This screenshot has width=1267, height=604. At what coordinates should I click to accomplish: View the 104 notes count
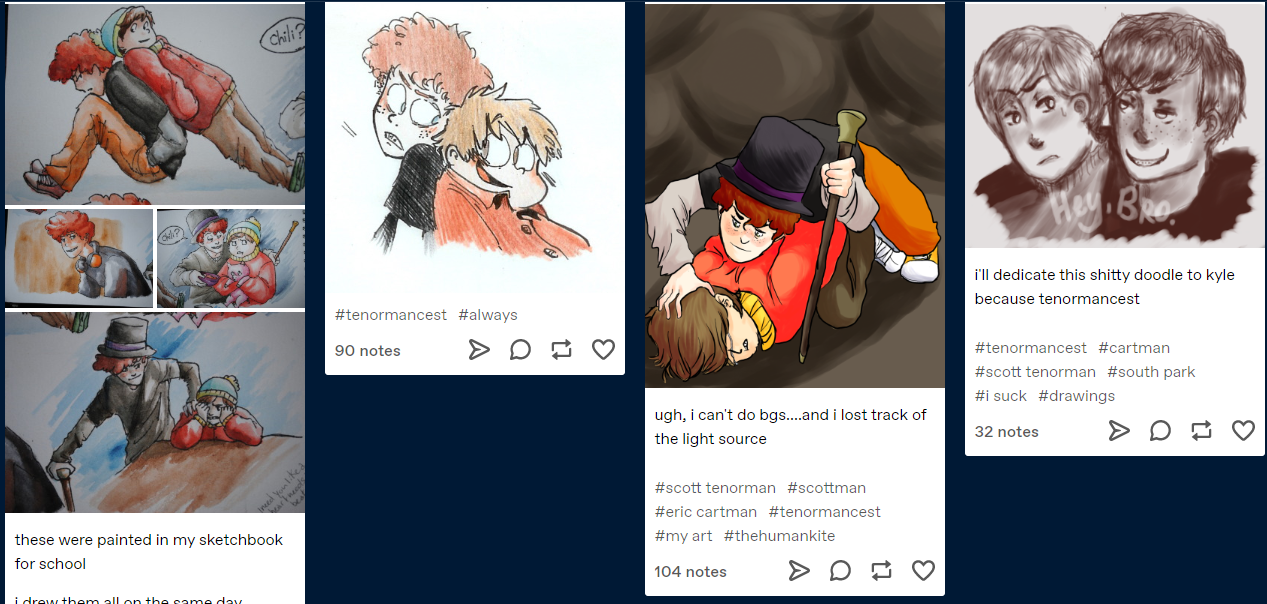pyautogui.click(x=691, y=572)
